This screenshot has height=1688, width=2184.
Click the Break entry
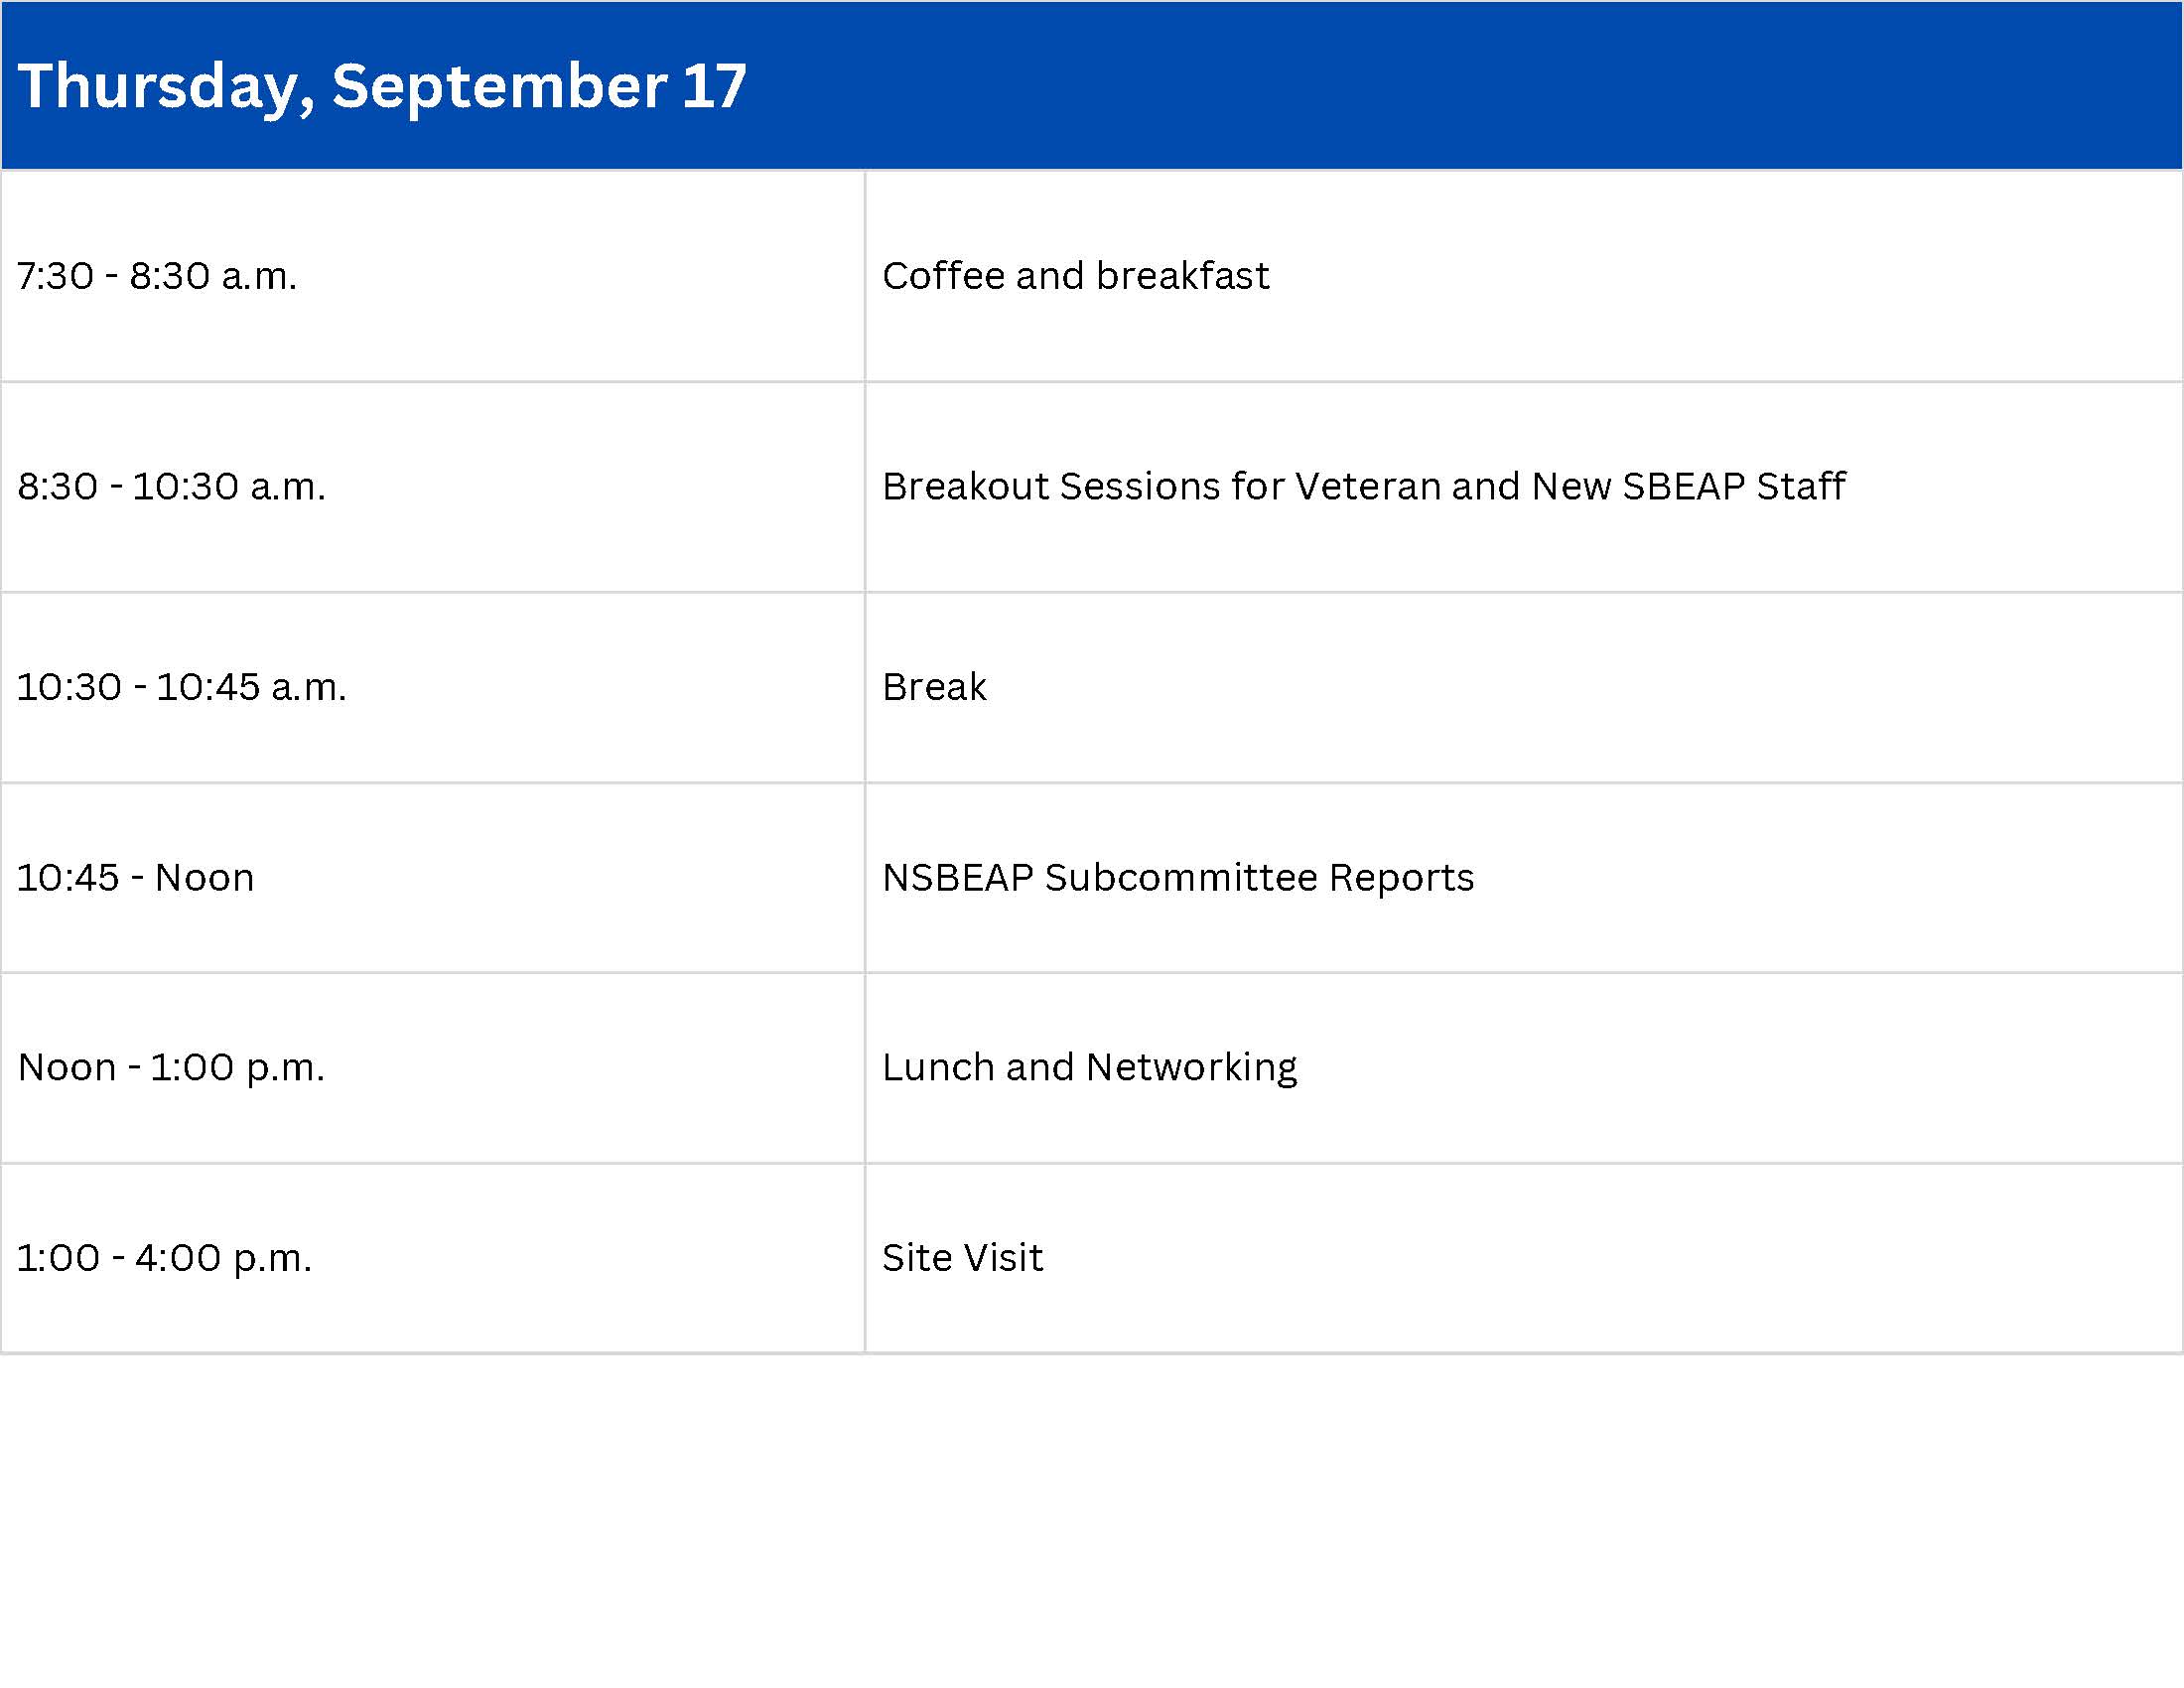click(934, 687)
